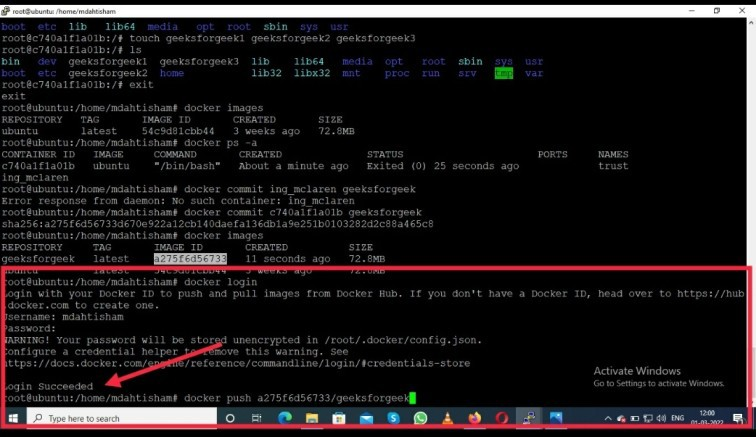The width and height of the screenshot is (756, 437).
Task: Open Cortana circle icon on taskbar
Action: (x=230, y=418)
